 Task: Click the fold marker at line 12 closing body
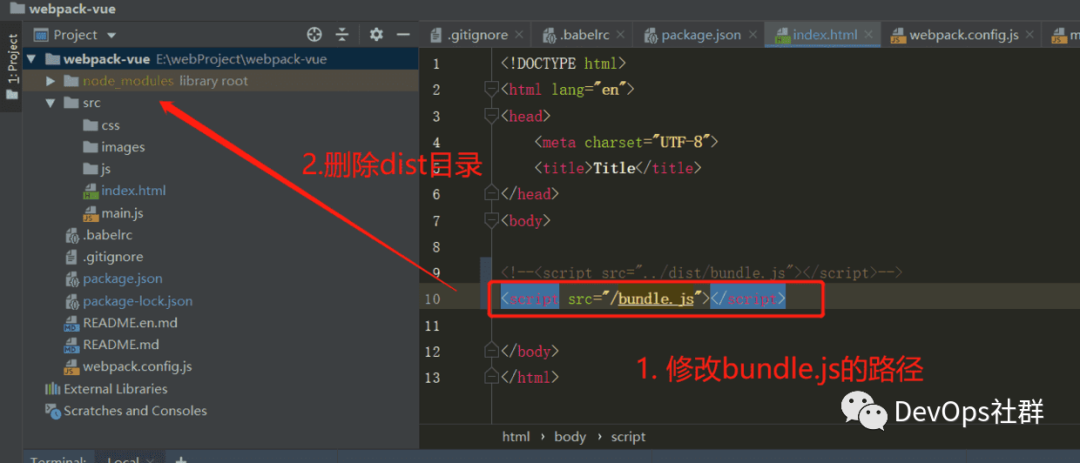[x=491, y=351]
